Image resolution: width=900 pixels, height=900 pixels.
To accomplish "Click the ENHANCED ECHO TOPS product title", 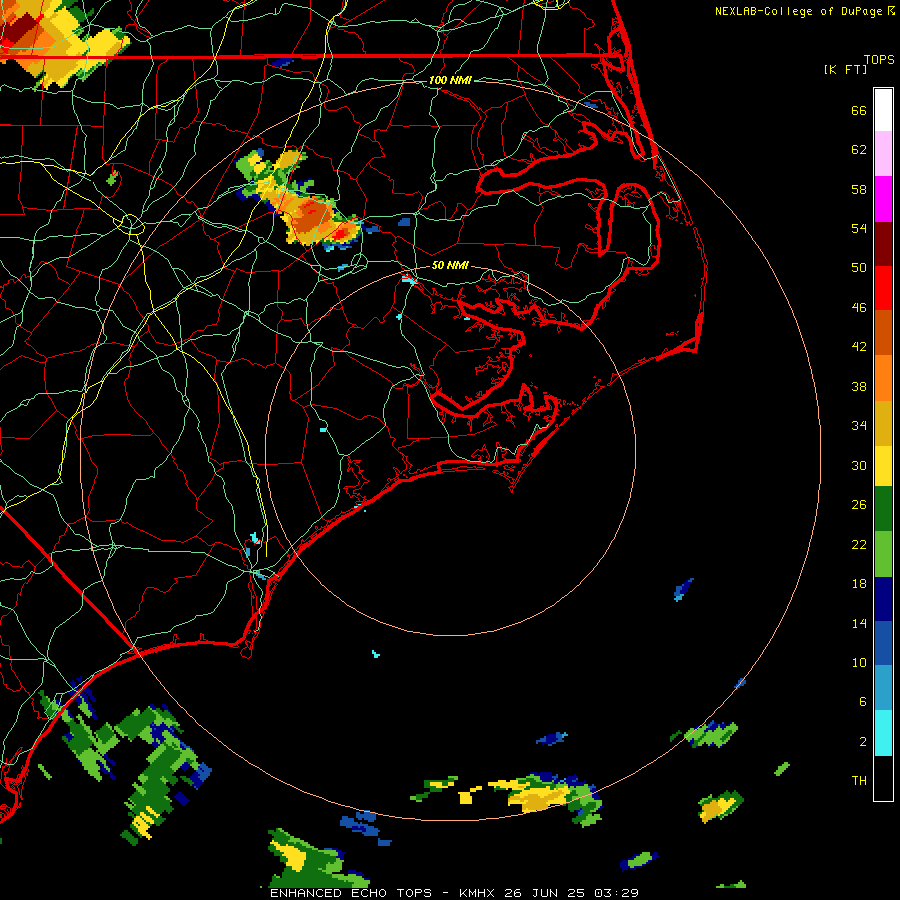I will [354, 893].
